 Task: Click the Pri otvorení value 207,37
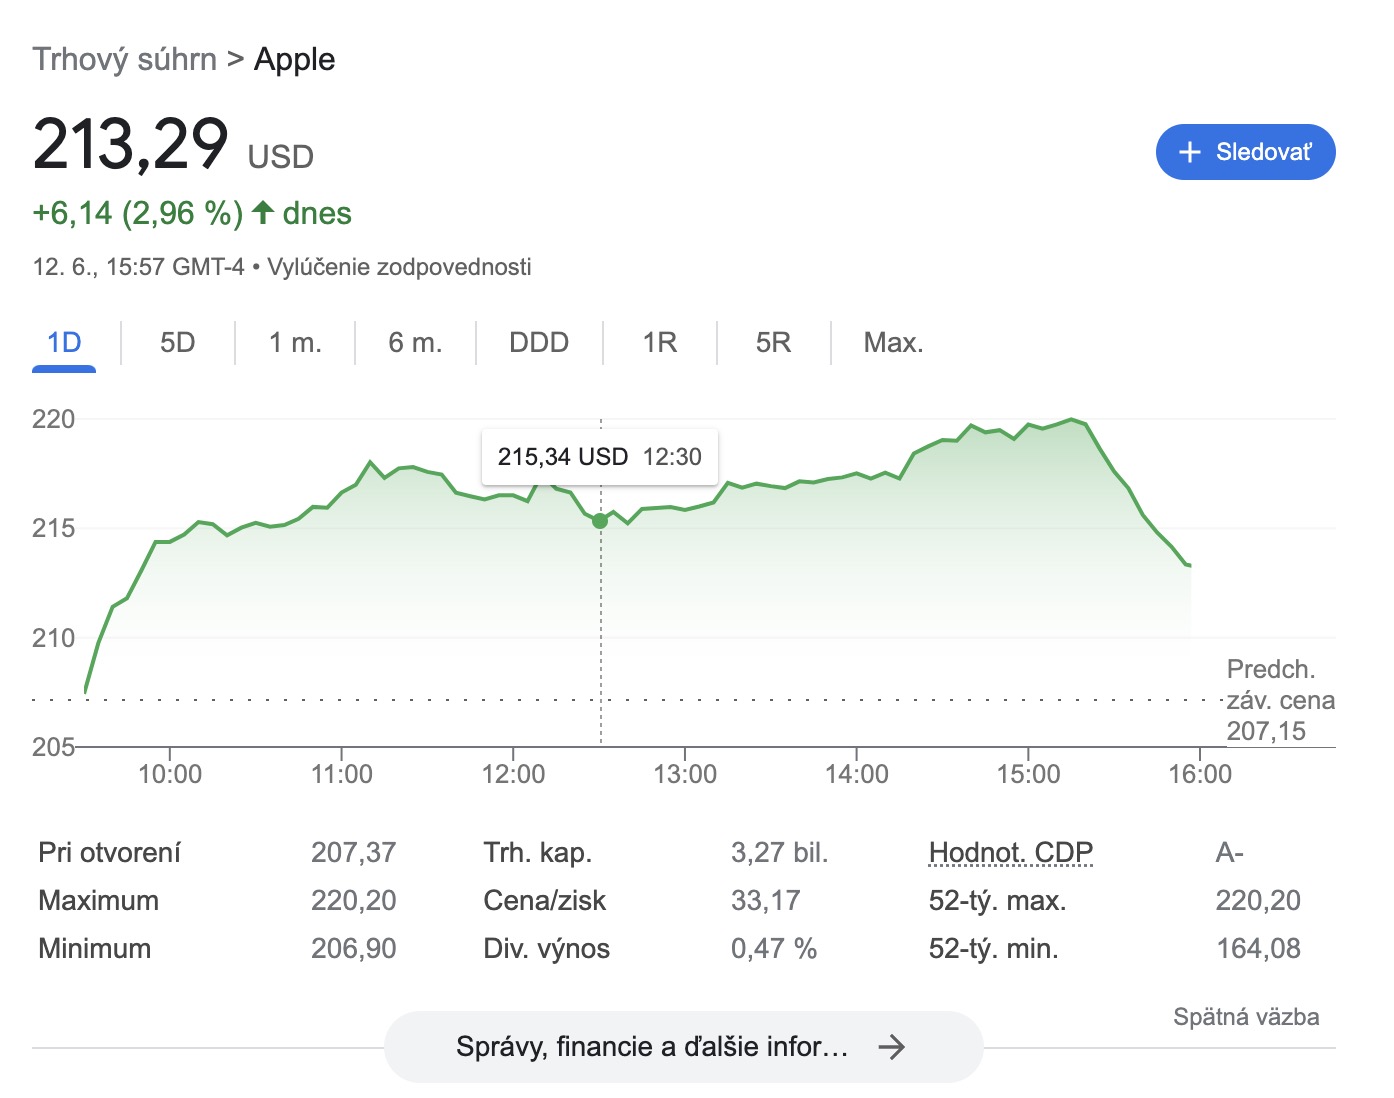click(353, 852)
